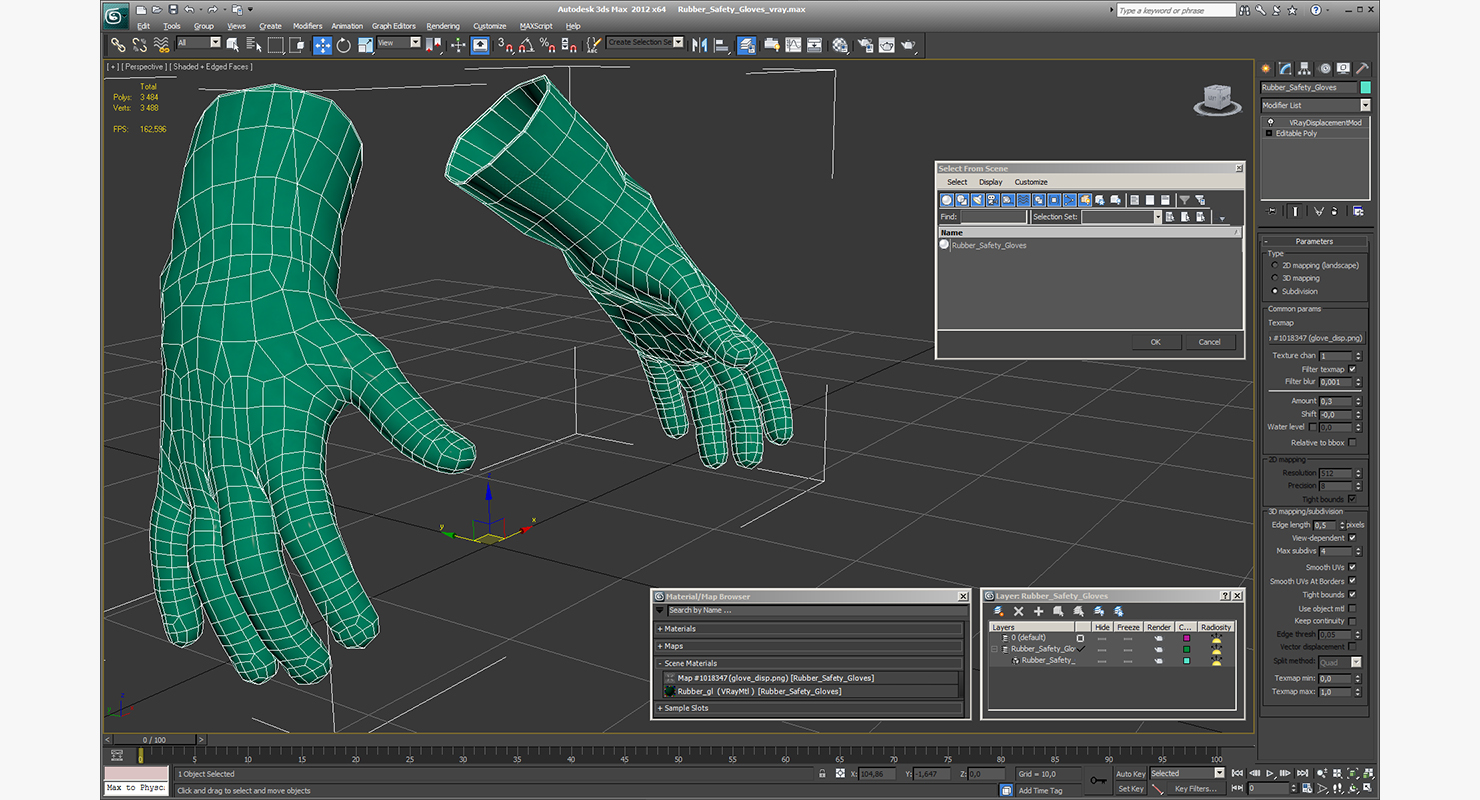
Task: Click the Align tool in main toolbar
Action: (723, 44)
